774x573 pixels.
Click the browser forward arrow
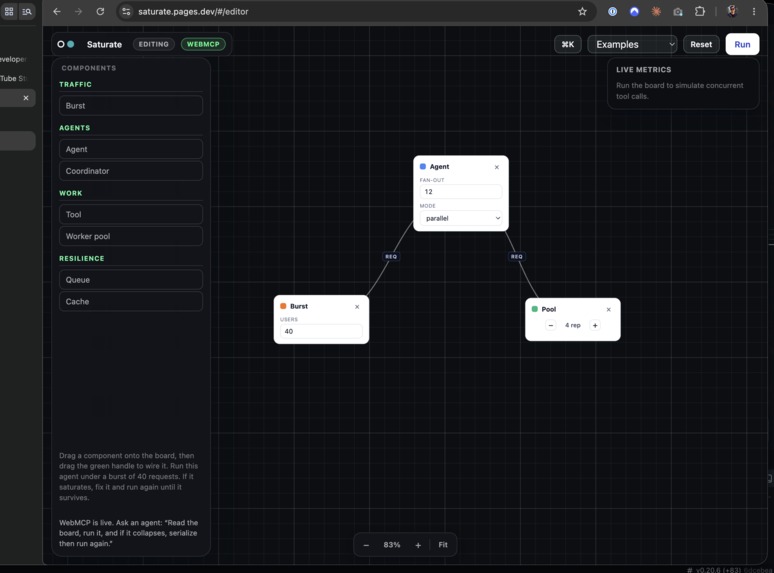[x=78, y=11]
